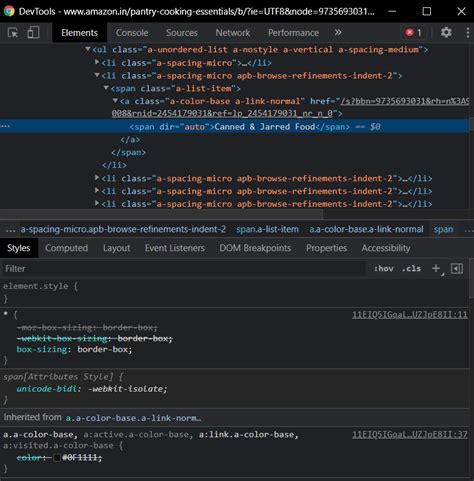Activate the inspect element picker tool

pyautogui.click(x=13, y=33)
